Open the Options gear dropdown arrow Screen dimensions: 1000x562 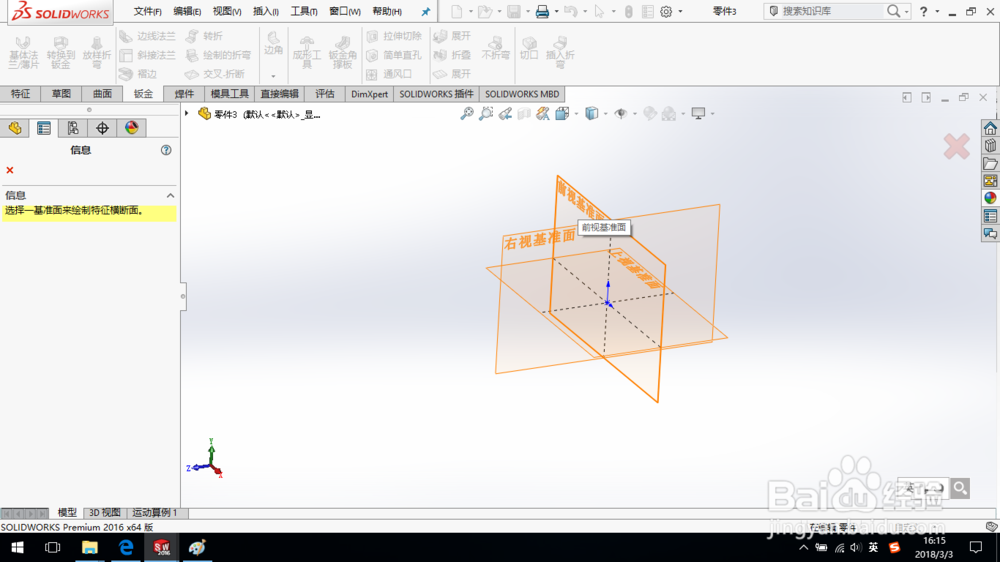[680, 11]
